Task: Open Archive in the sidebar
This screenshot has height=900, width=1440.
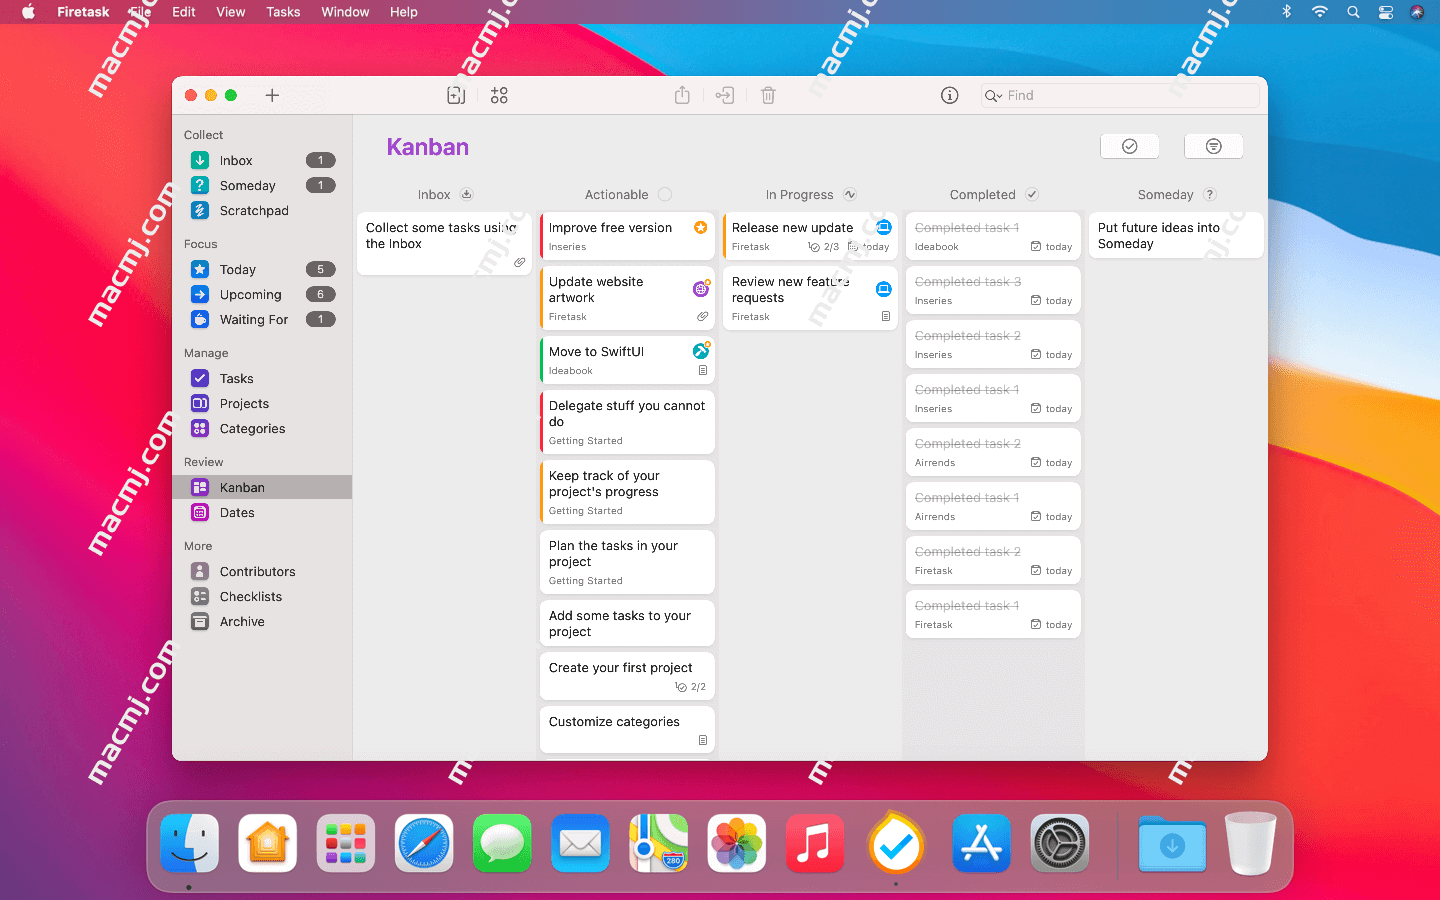Action: click(x=262, y=621)
